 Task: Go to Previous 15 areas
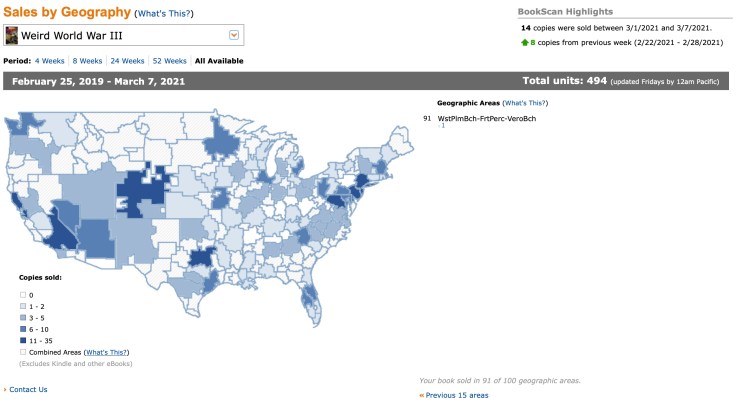(457, 395)
